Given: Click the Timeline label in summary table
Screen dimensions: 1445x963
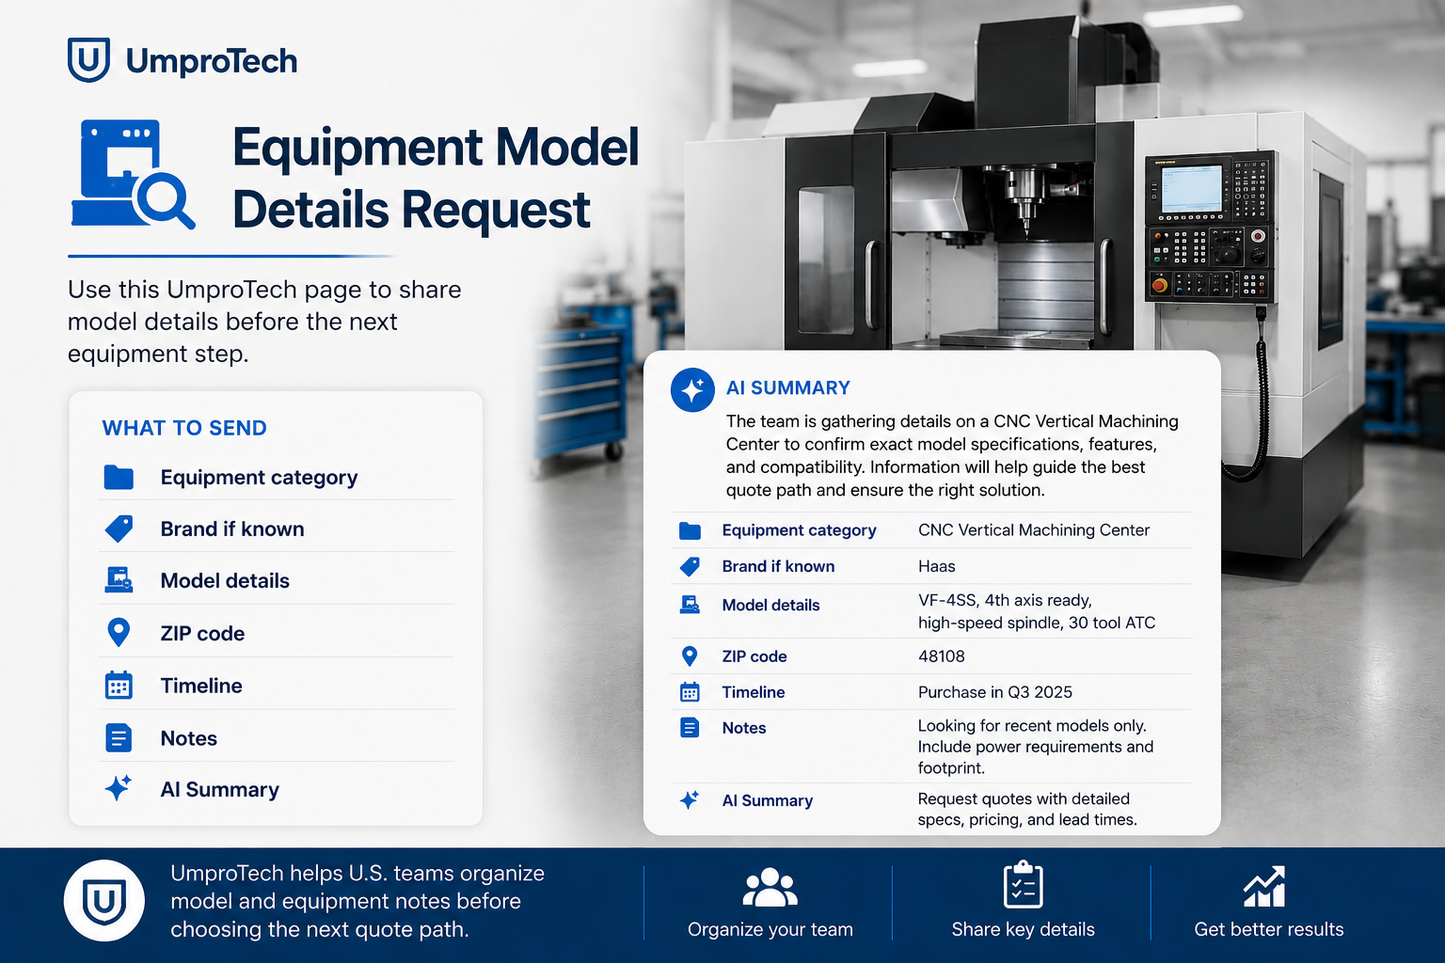Looking at the screenshot, I should click(x=753, y=692).
